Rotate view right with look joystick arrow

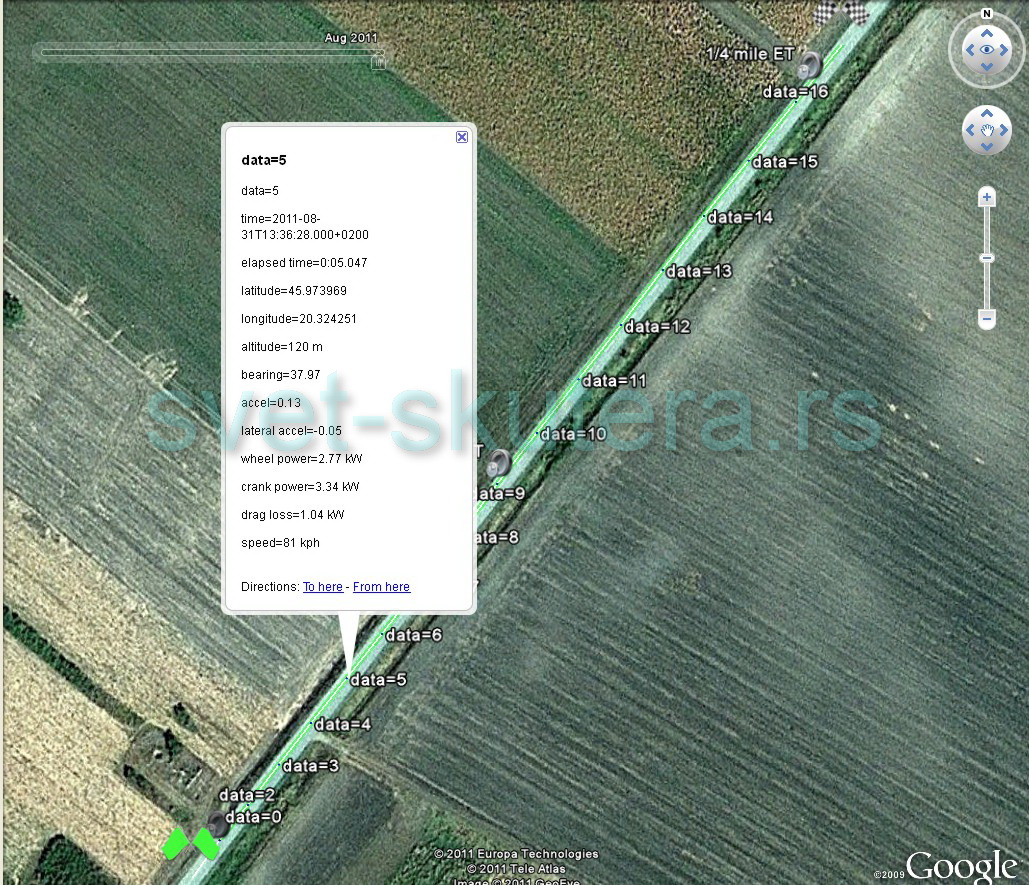click(x=1004, y=50)
